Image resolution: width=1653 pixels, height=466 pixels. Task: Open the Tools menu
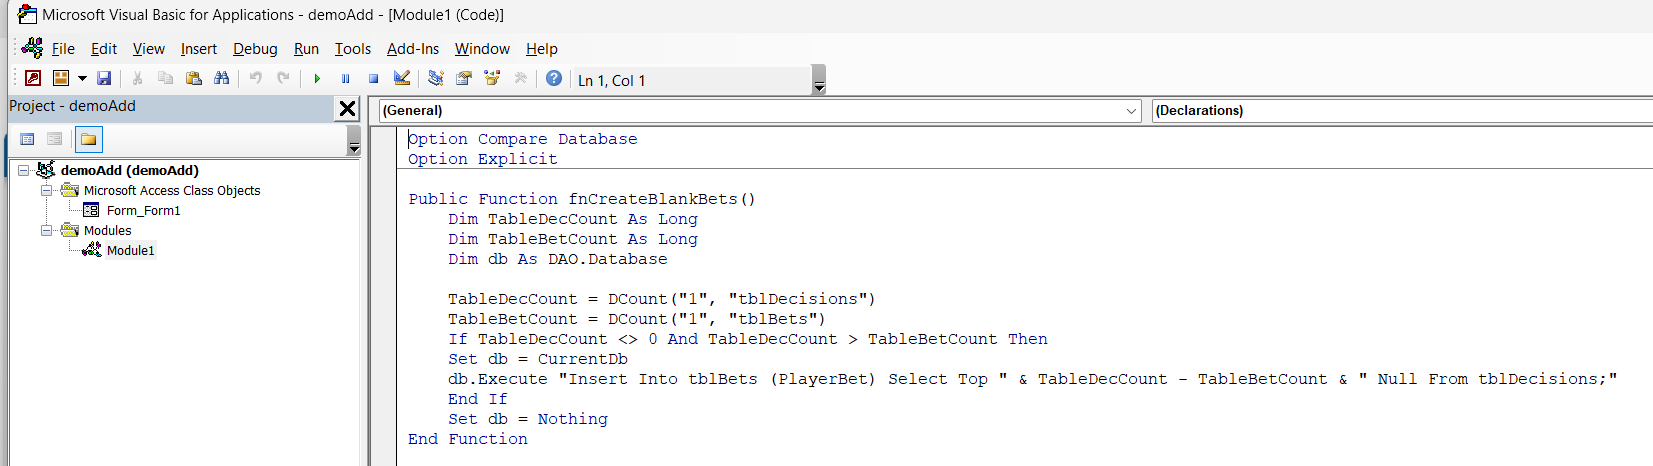point(352,49)
